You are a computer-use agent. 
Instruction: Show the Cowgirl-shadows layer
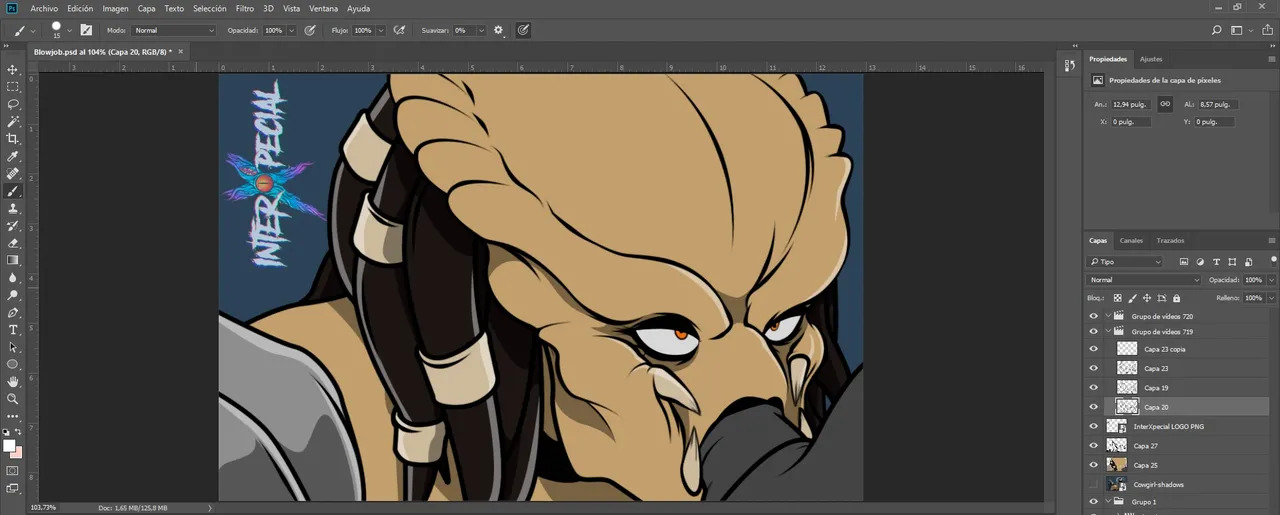[1093, 484]
